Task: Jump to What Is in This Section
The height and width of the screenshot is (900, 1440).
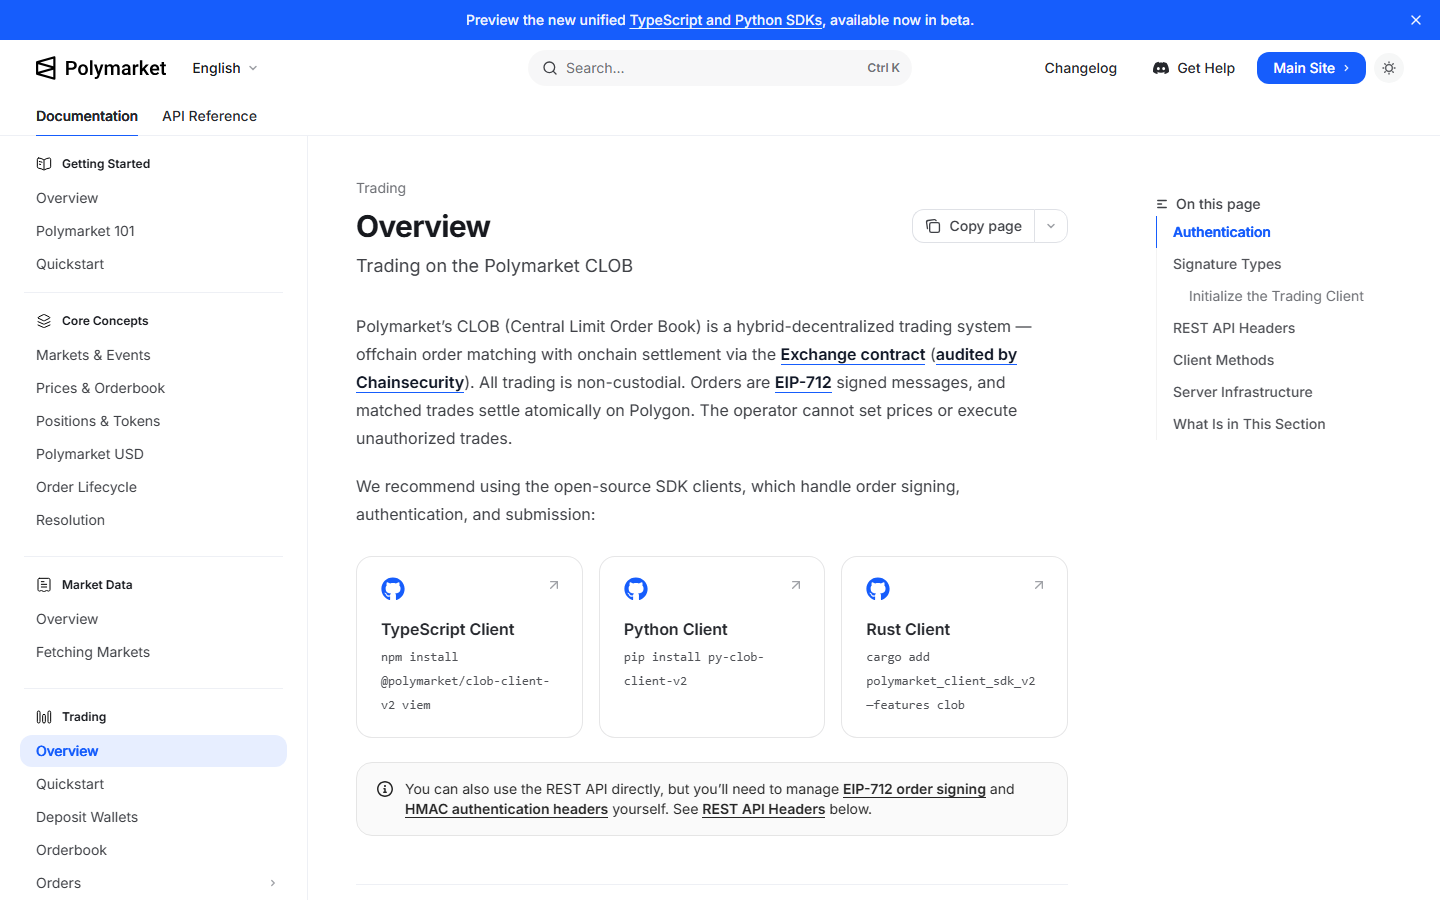Action: 1249,424
